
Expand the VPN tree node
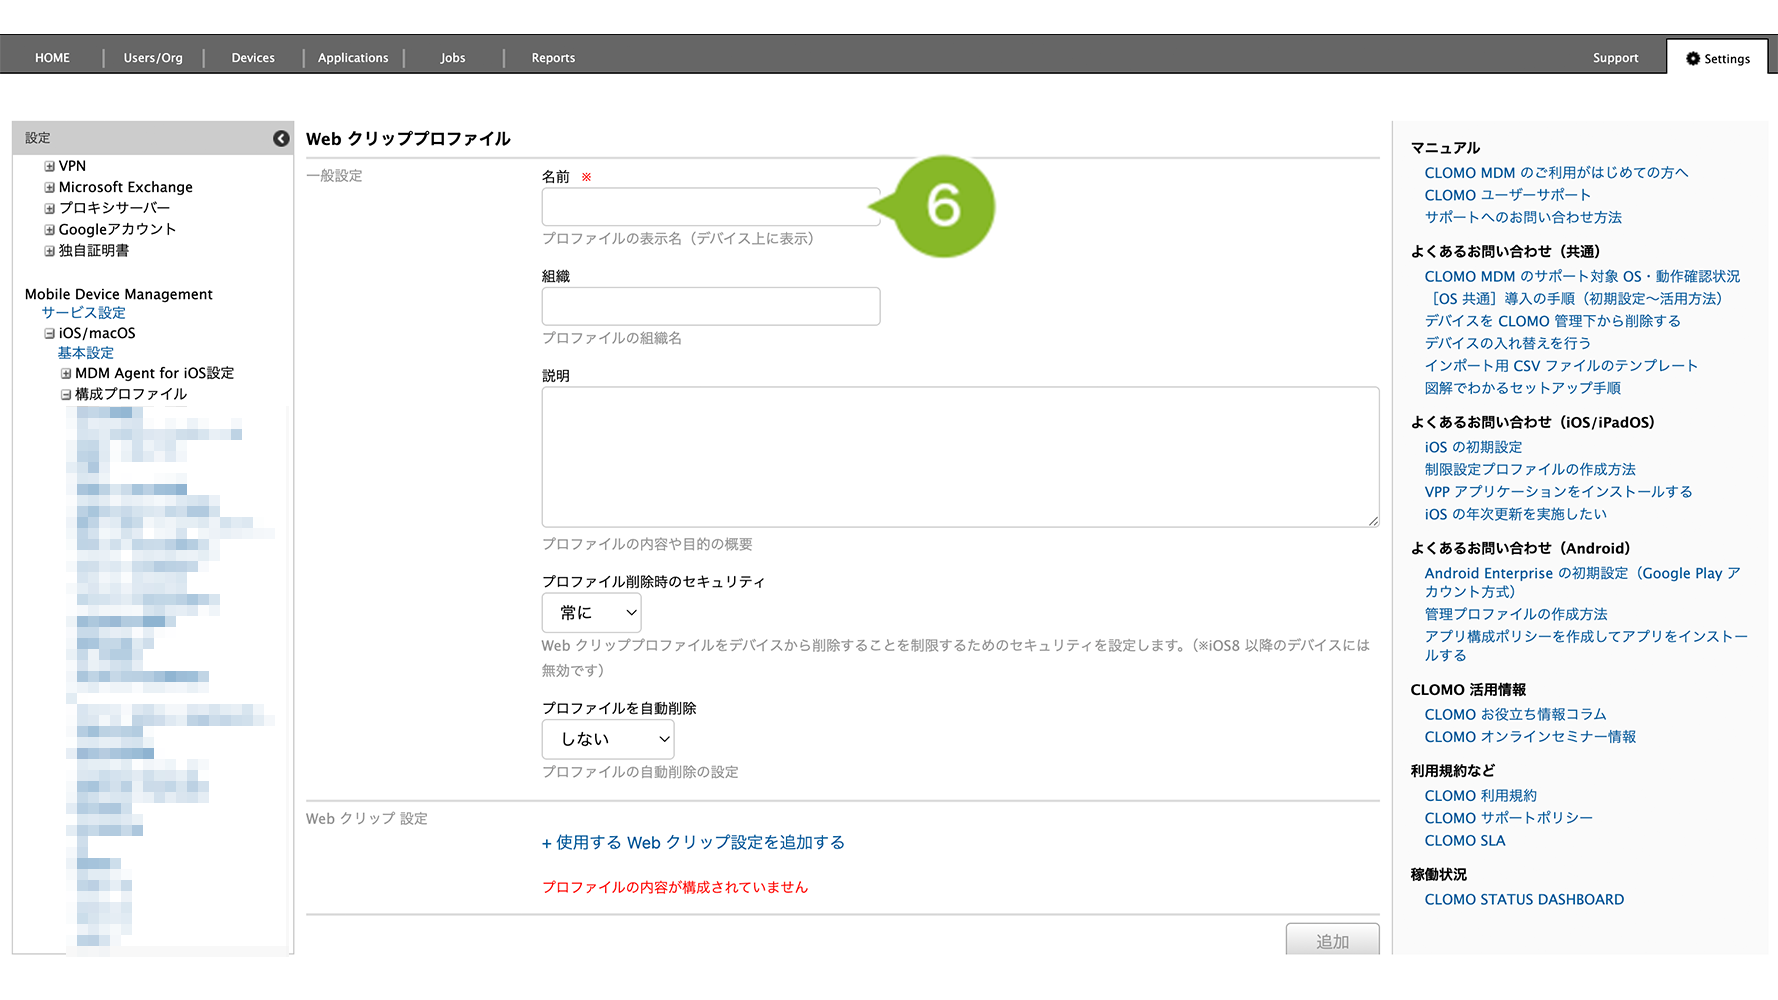coord(50,166)
